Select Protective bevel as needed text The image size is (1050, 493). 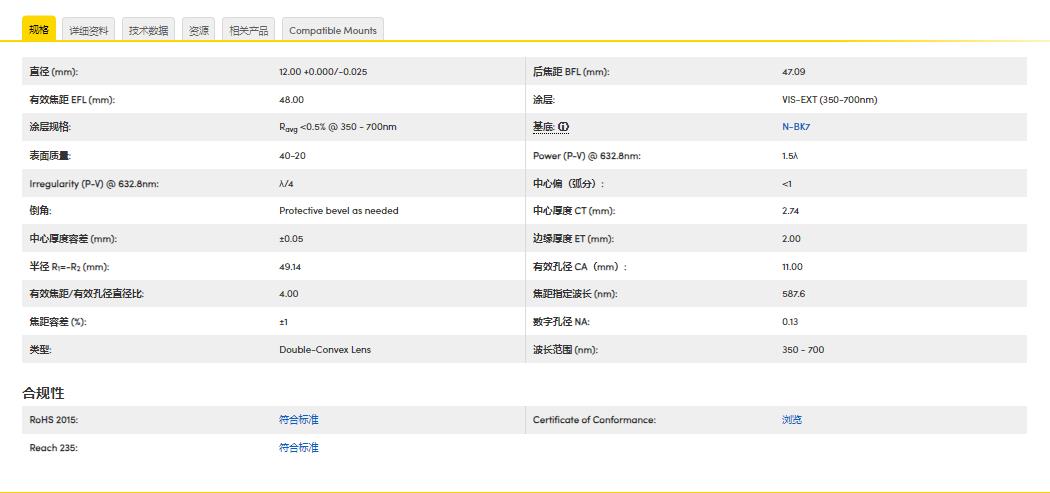click(338, 211)
